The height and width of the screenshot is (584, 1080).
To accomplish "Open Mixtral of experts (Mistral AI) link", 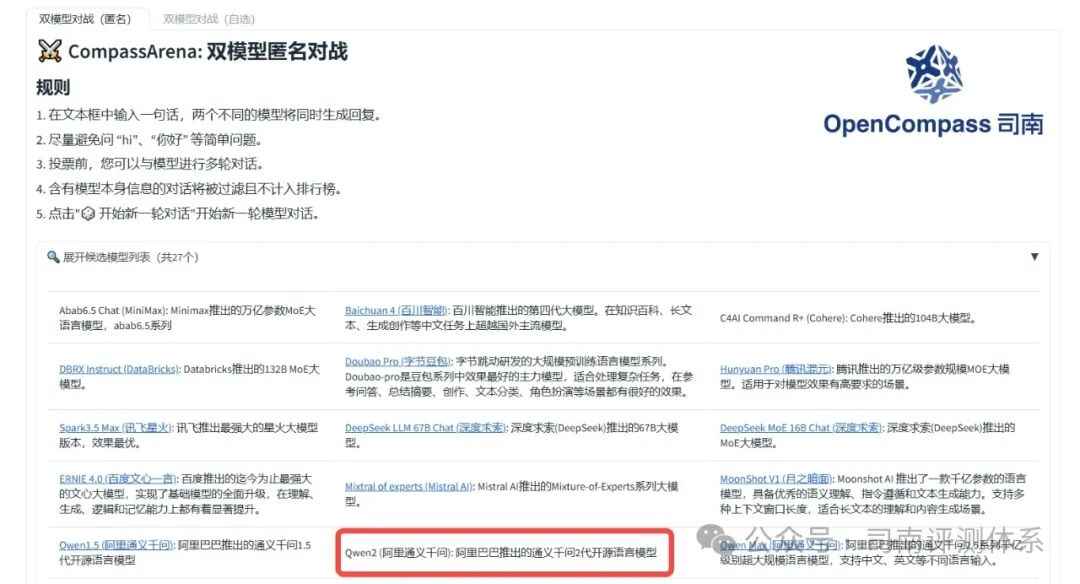I will [408, 486].
